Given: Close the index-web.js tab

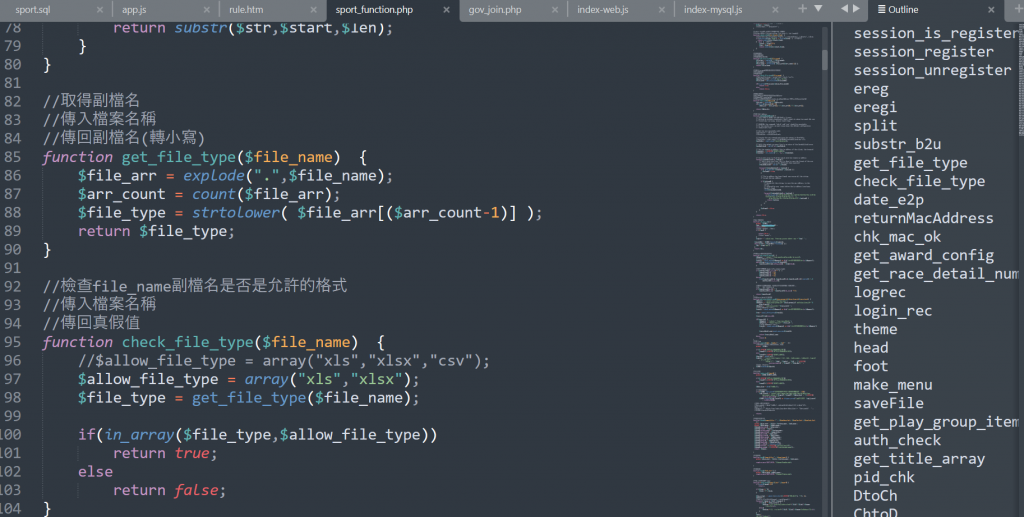Looking at the screenshot, I should pyautogui.click(x=662, y=10).
